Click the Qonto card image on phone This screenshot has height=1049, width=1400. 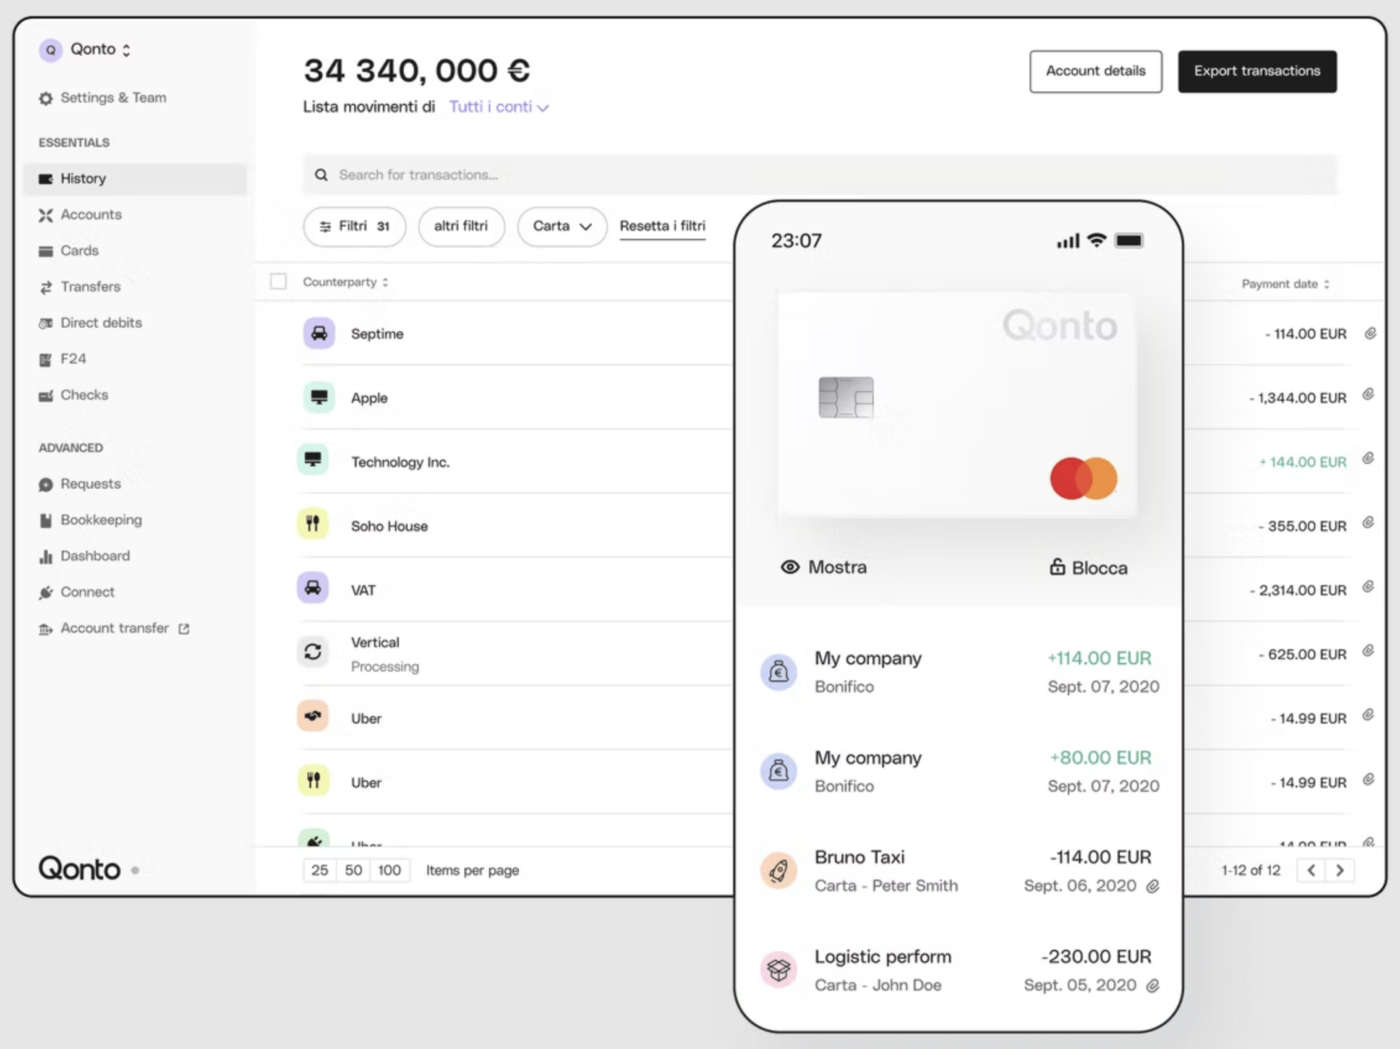point(958,404)
